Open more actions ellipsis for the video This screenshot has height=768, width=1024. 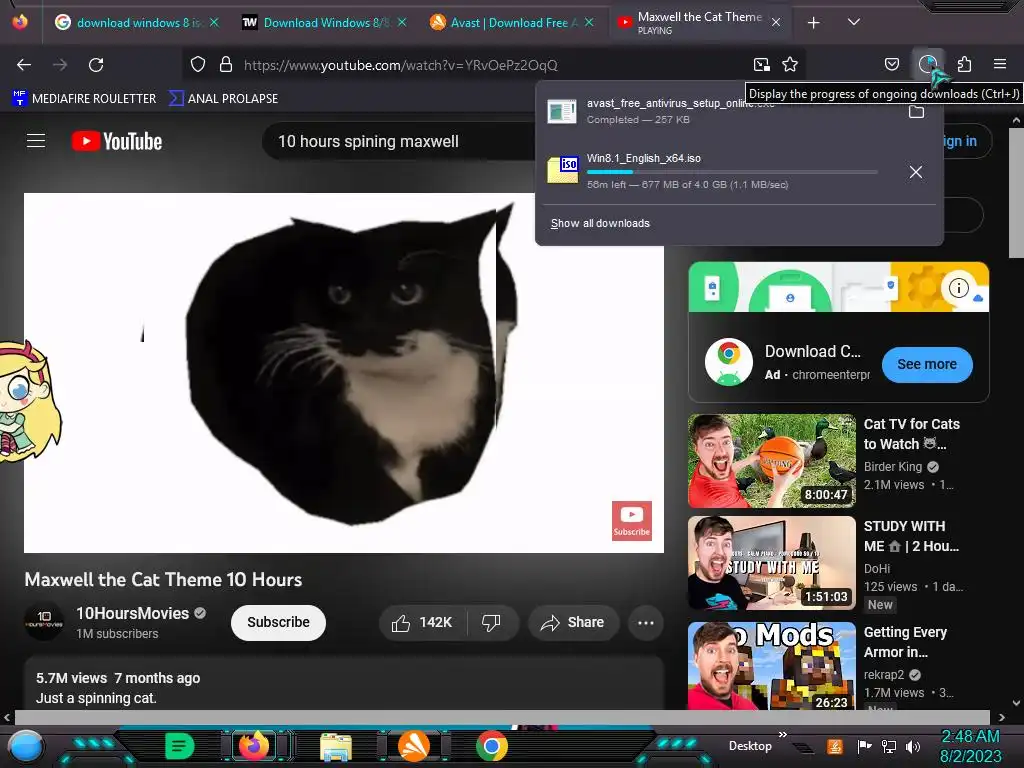click(645, 623)
